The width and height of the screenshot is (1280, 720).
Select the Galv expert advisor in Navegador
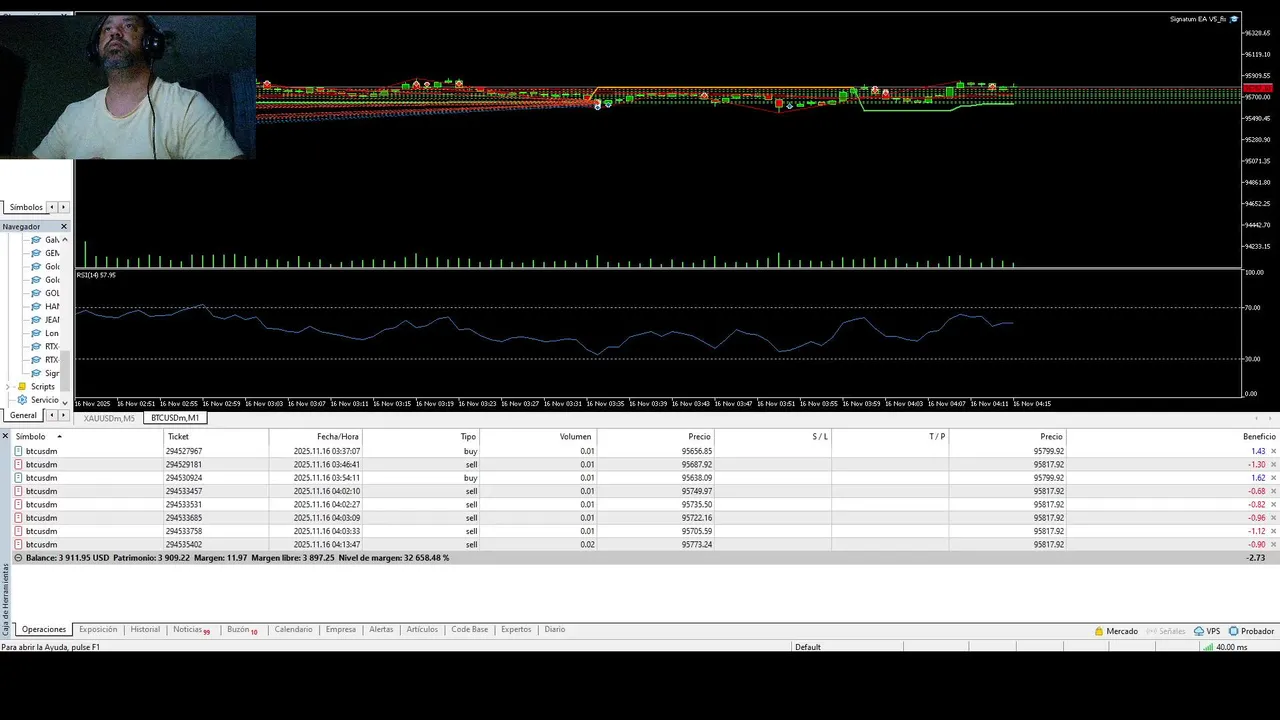[46, 240]
